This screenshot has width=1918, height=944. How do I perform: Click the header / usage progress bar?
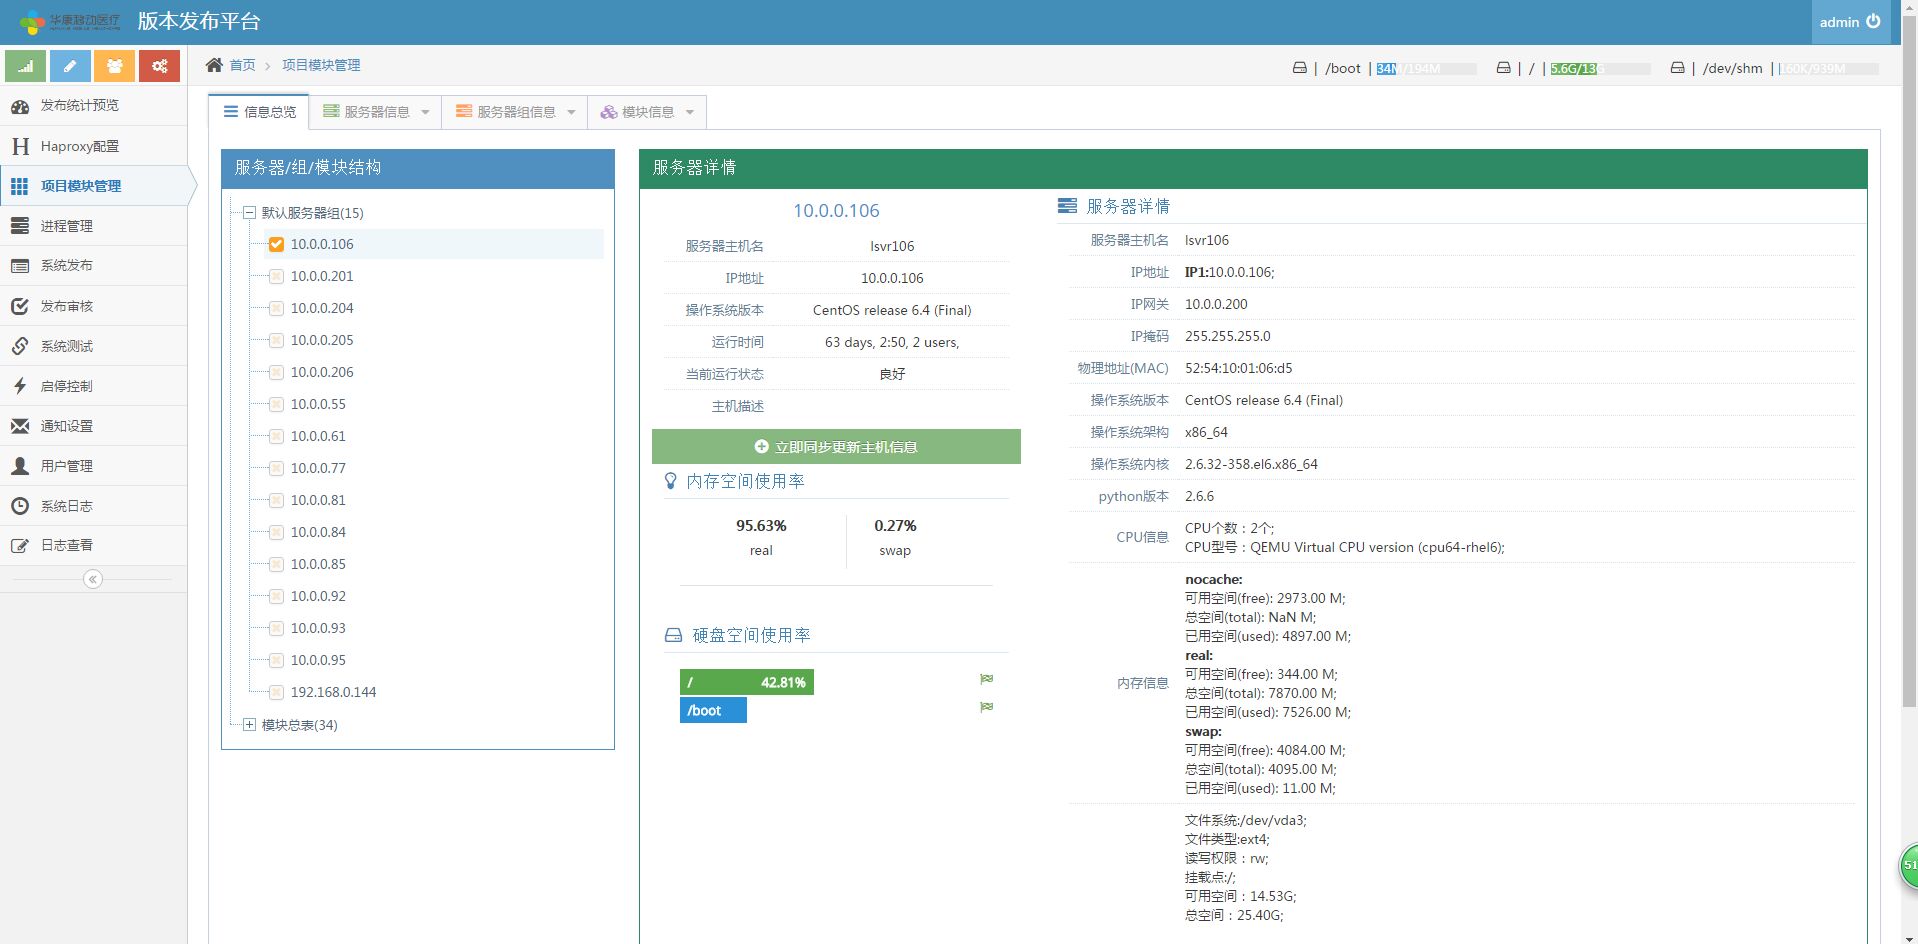click(x=1600, y=68)
